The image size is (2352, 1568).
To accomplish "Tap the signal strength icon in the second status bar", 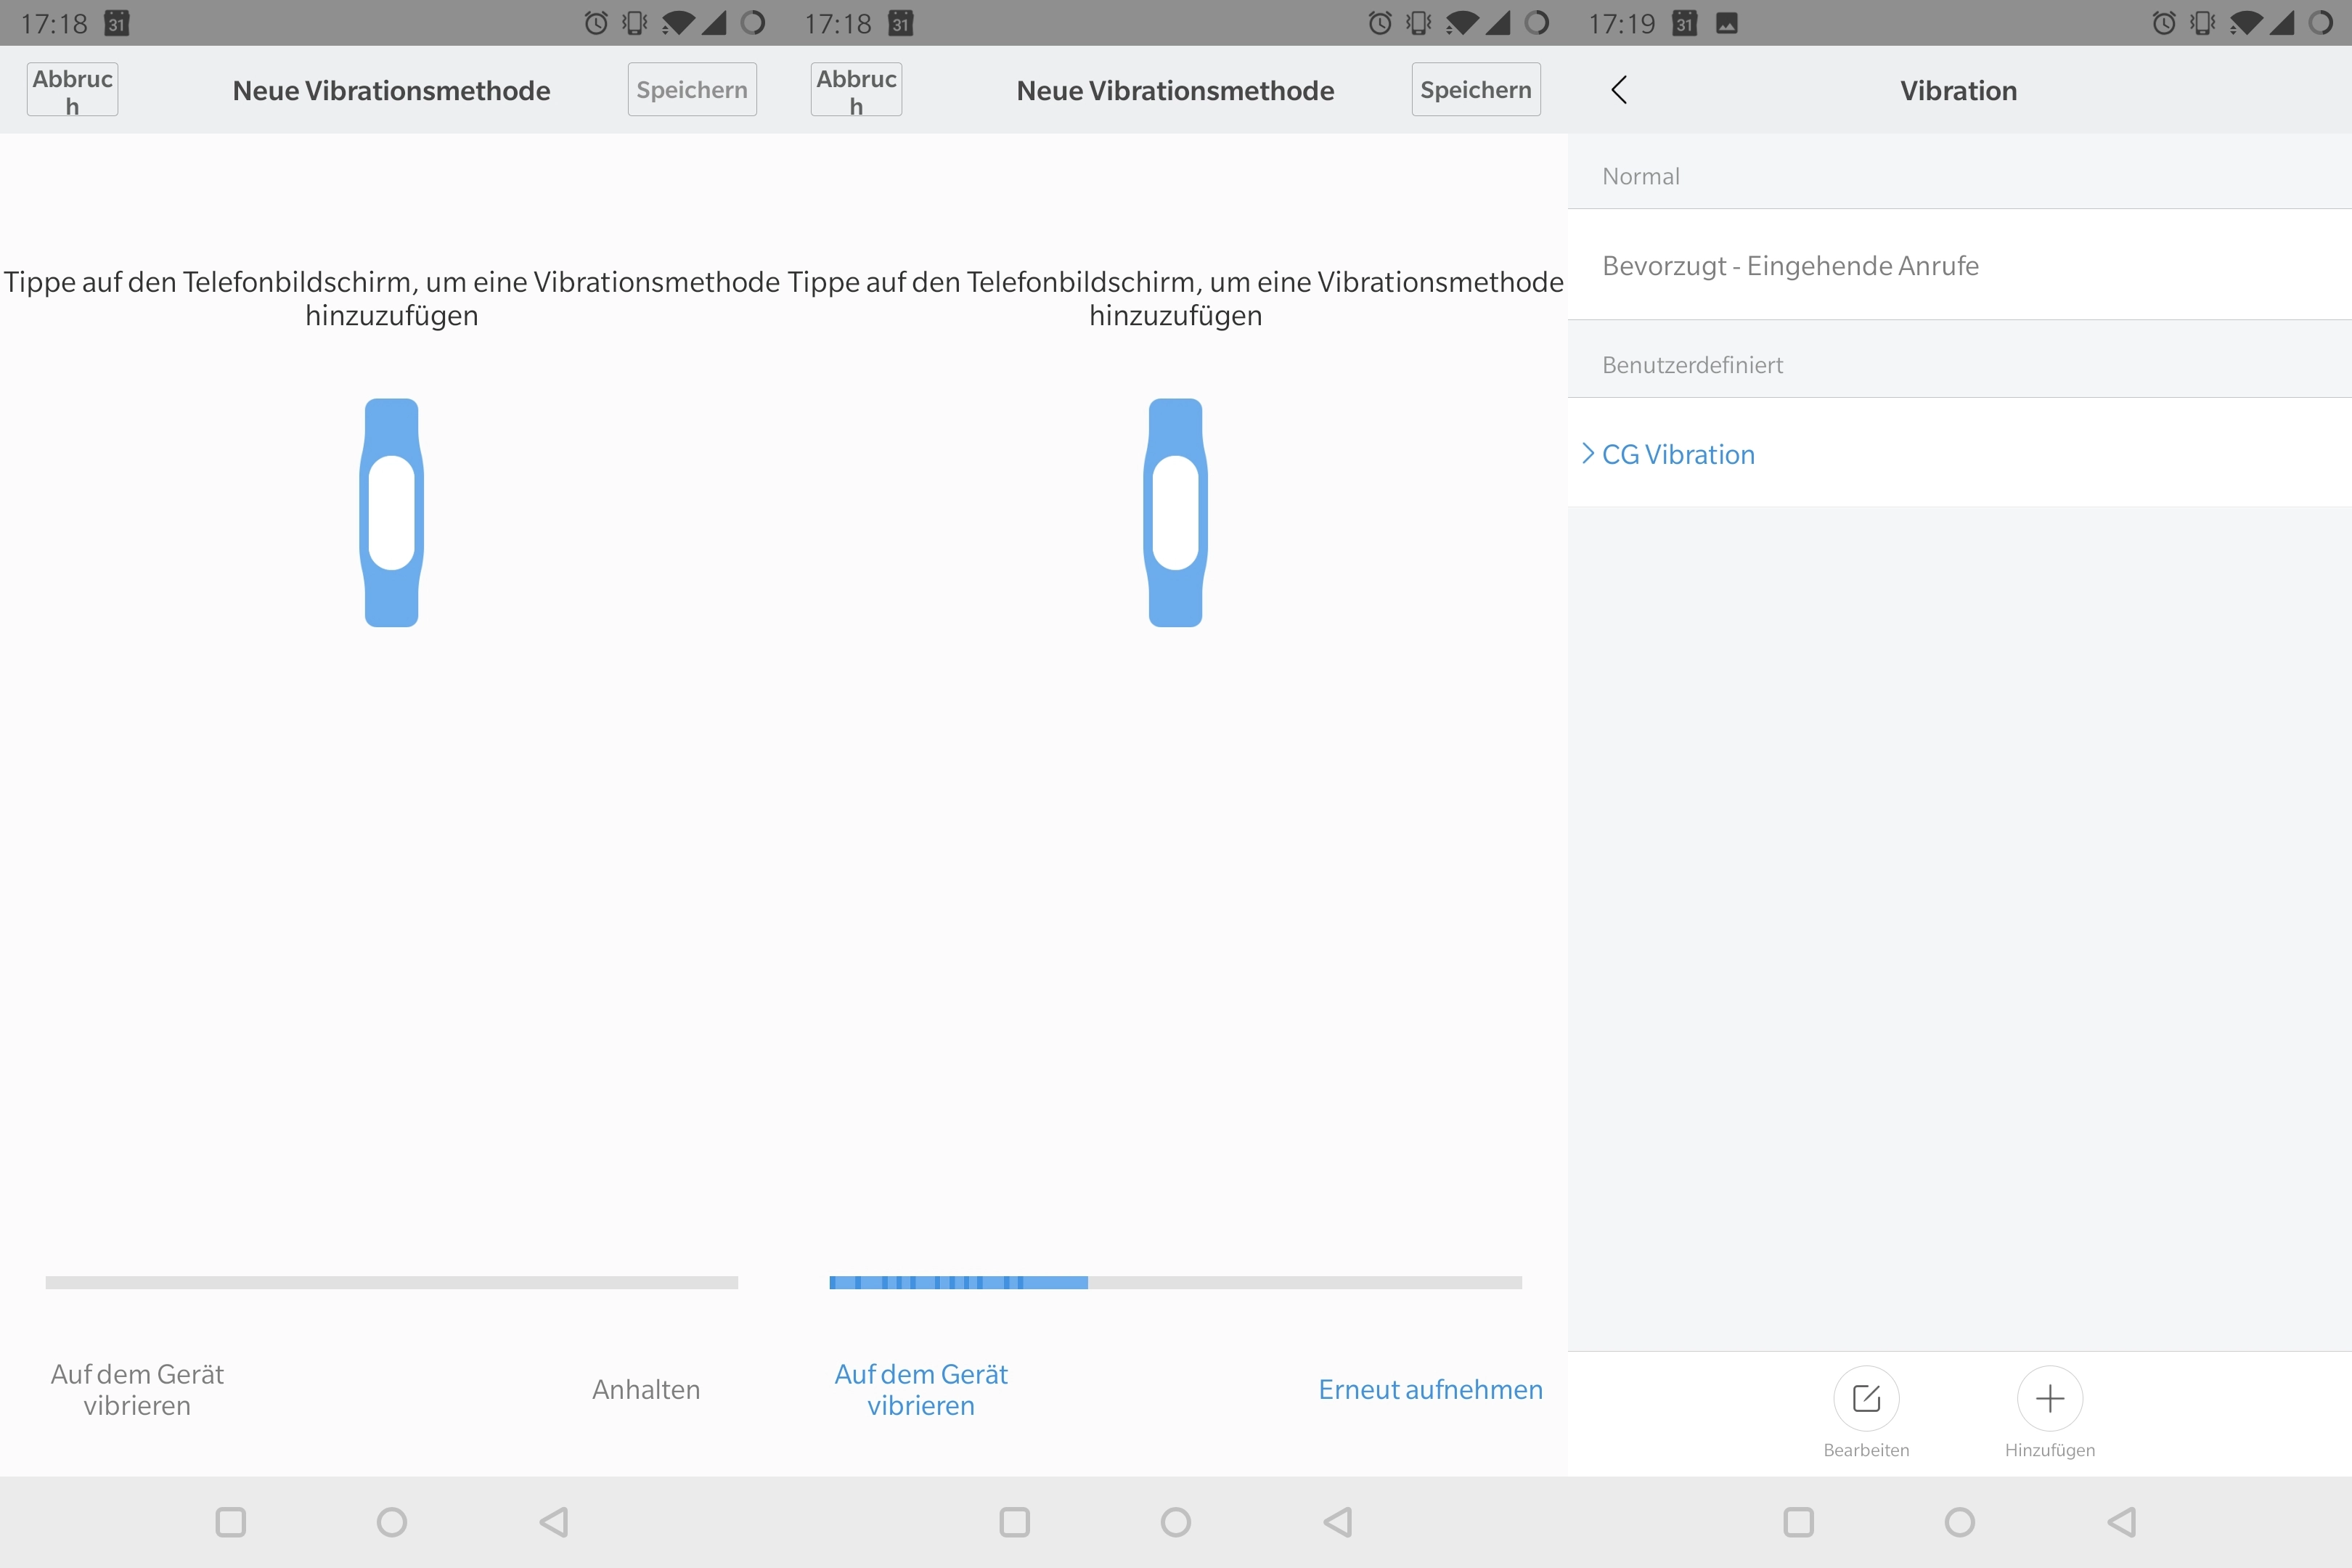I will (1498, 23).
